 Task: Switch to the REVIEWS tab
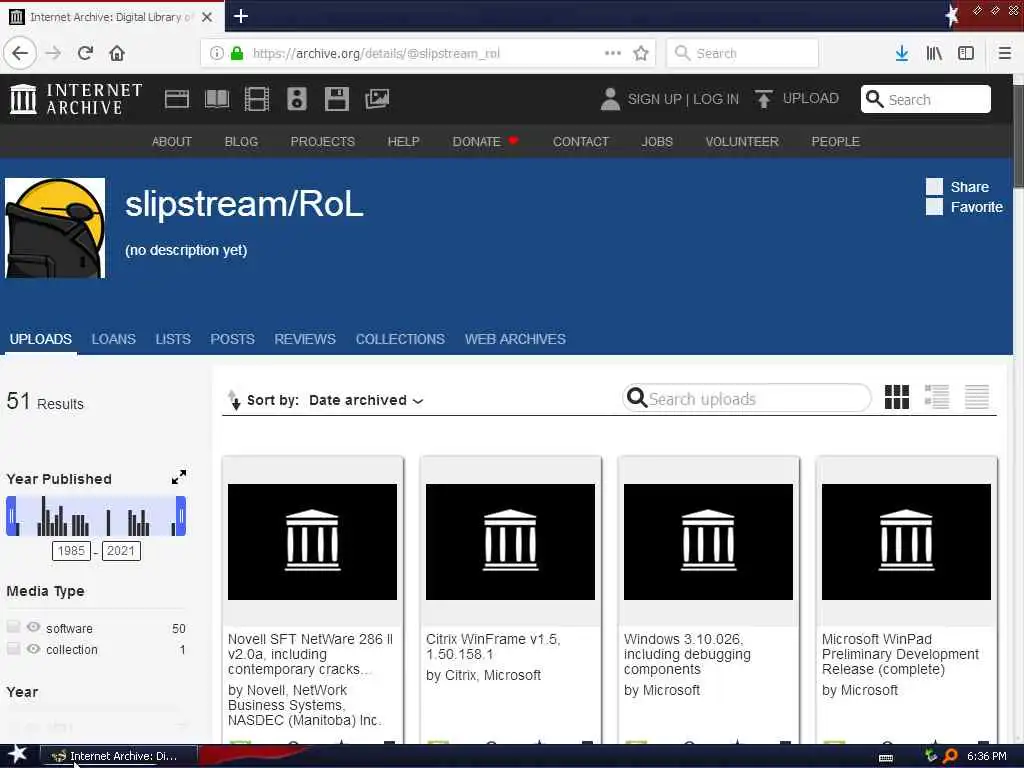305,340
